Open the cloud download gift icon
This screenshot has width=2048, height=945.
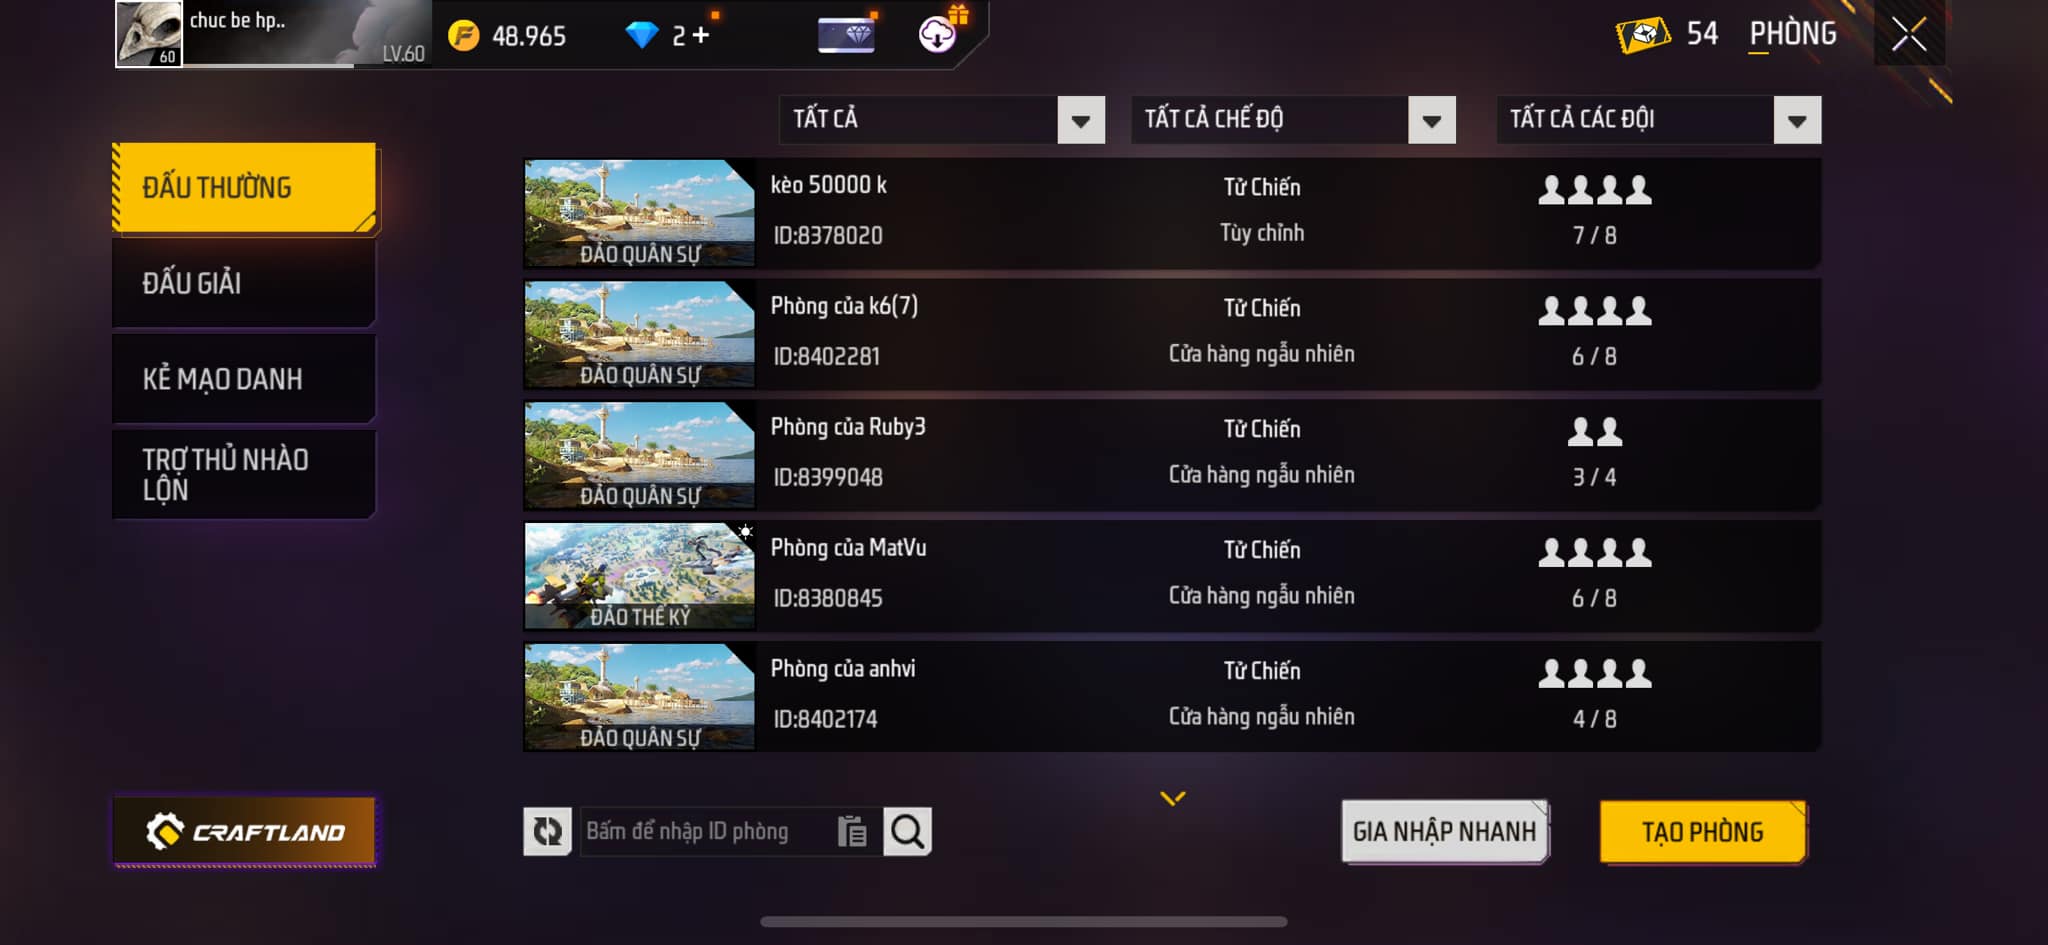click(x=938, y=34)
